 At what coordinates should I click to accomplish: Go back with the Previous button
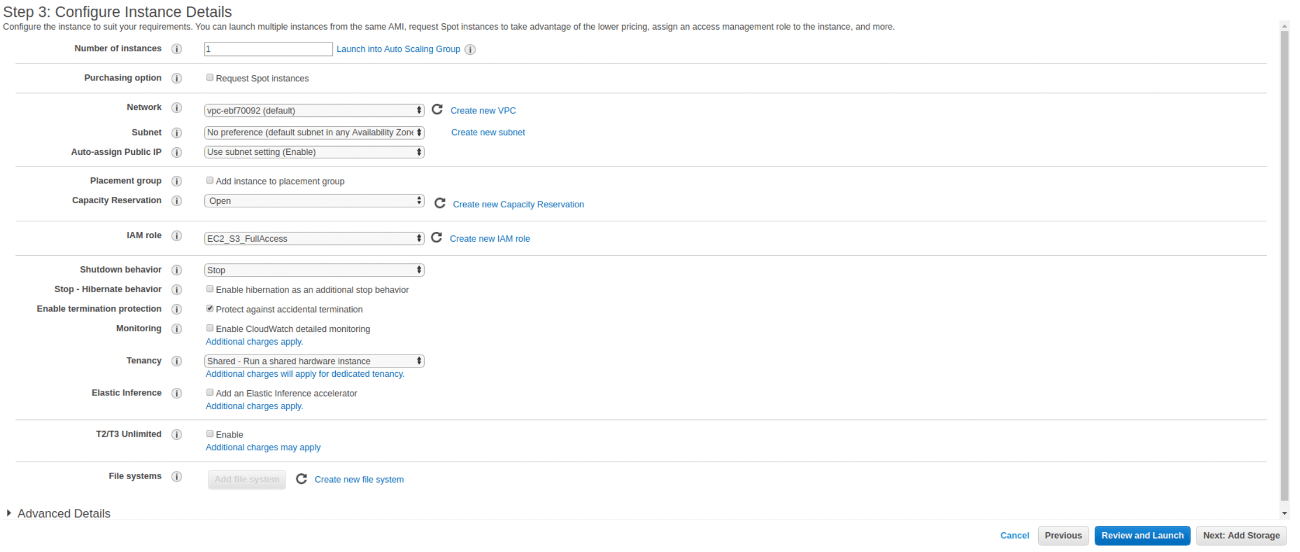1063,536
